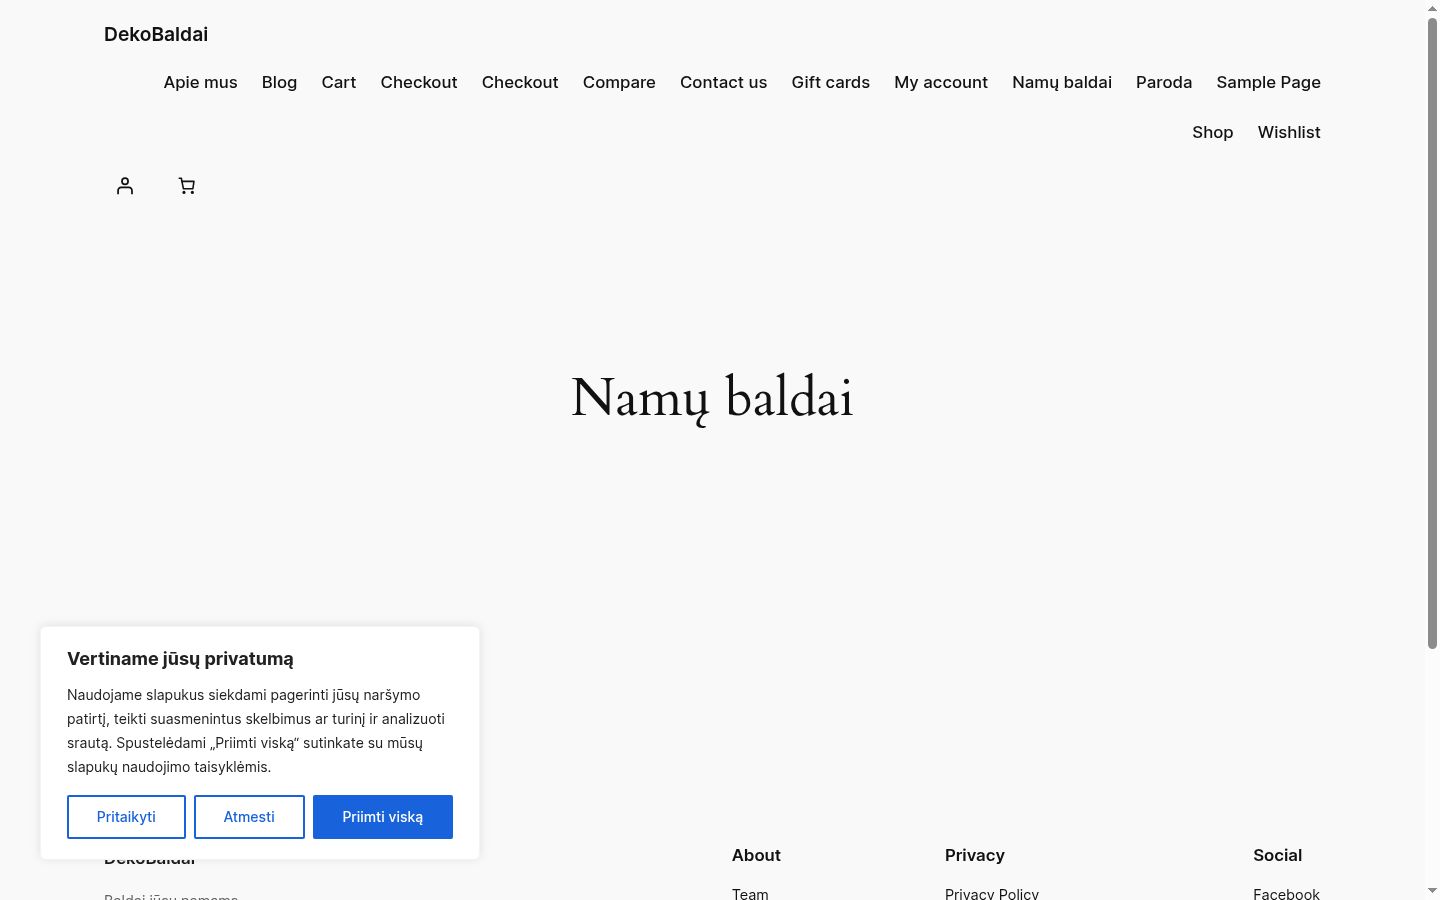Open the Team footer link
The width and height of the screenshot is (1440, 900).
coord(750,894)
